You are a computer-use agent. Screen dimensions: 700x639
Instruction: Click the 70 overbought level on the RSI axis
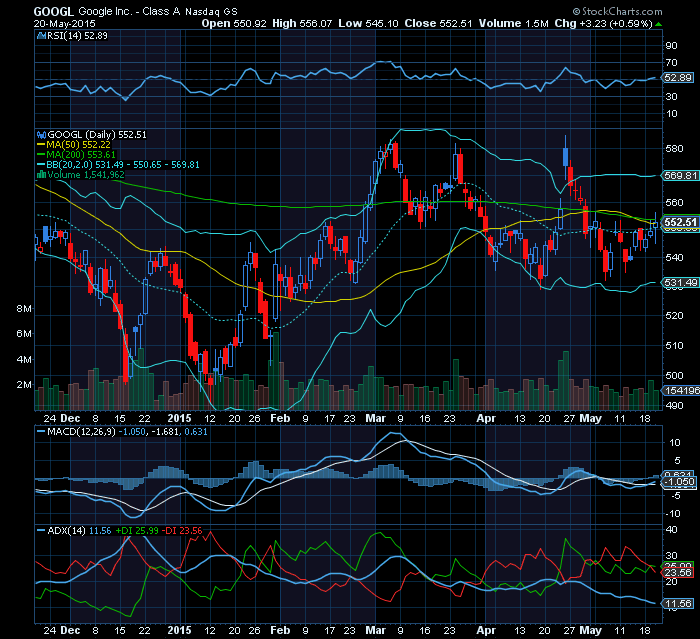click(x=671, y=63)
